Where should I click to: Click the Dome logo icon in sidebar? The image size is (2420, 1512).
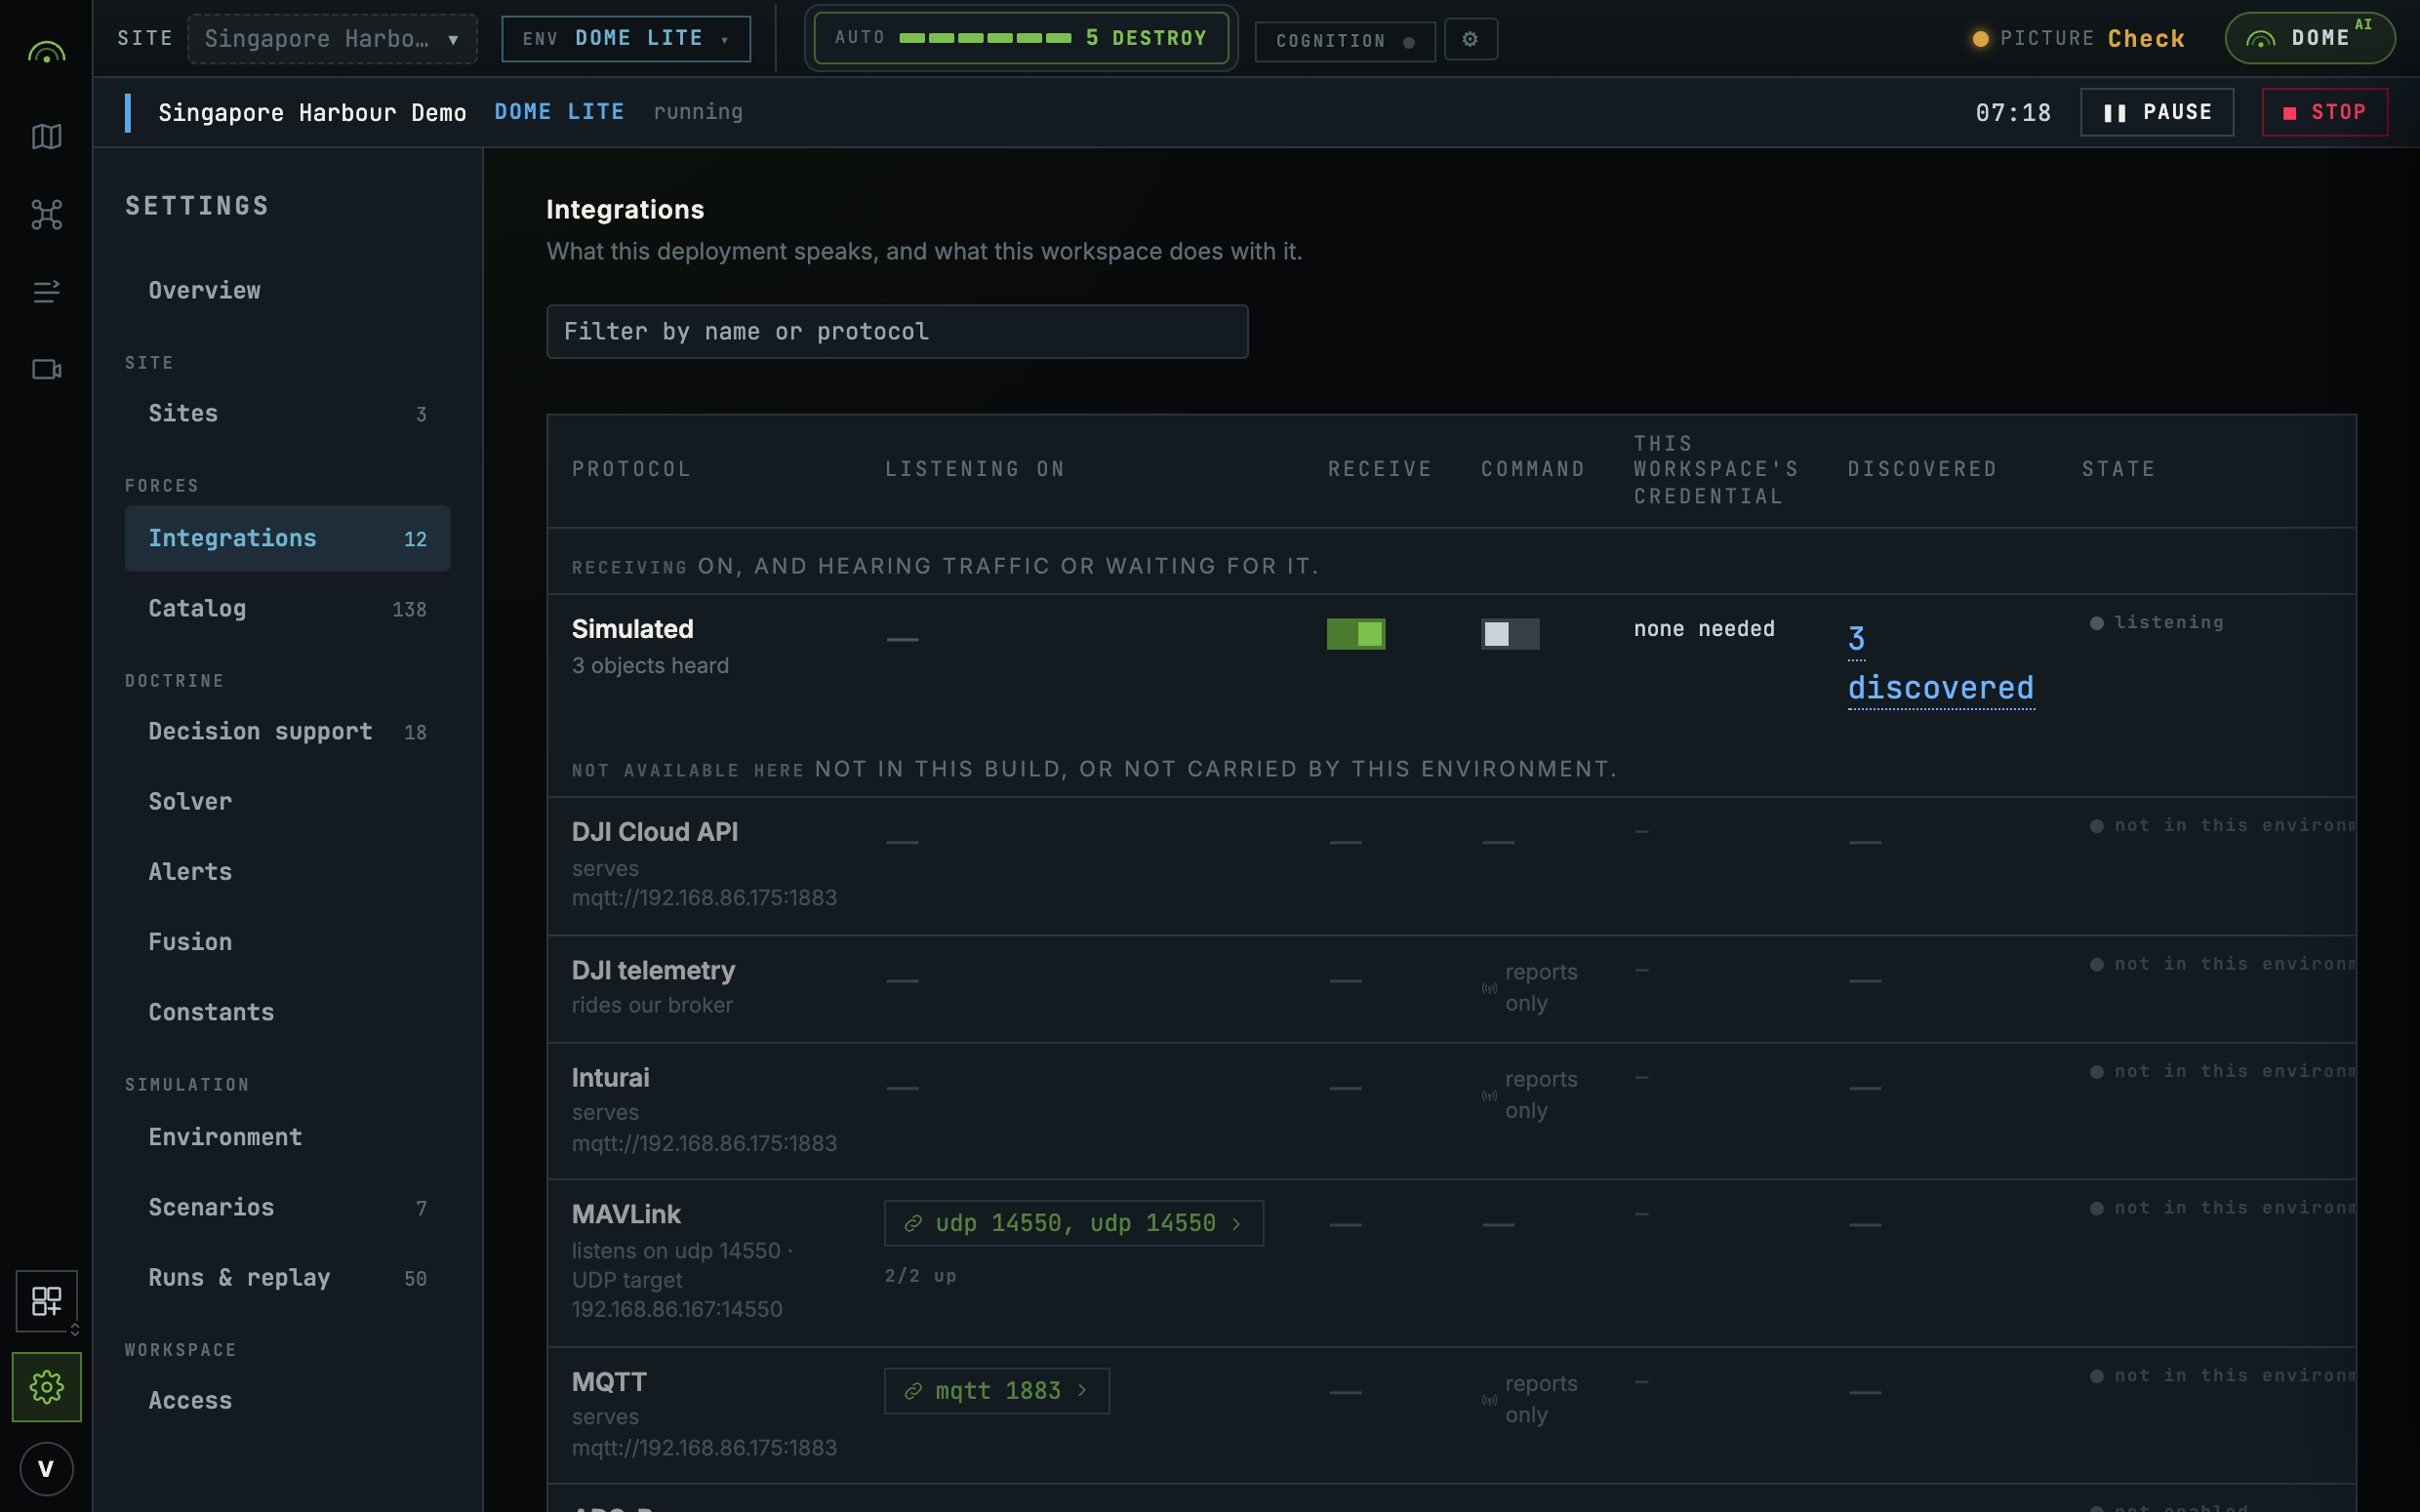(x=46, y=52)
